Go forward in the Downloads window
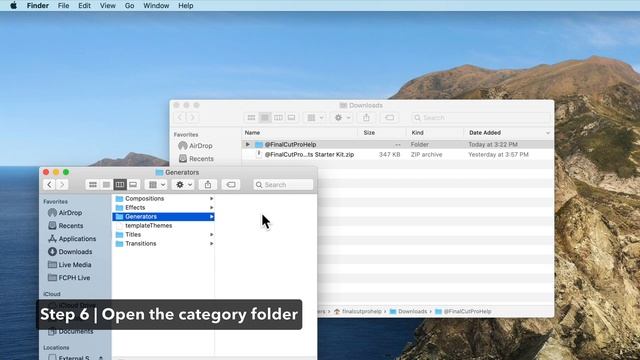This screenshot has height=360, width=640. coord(192,118)
